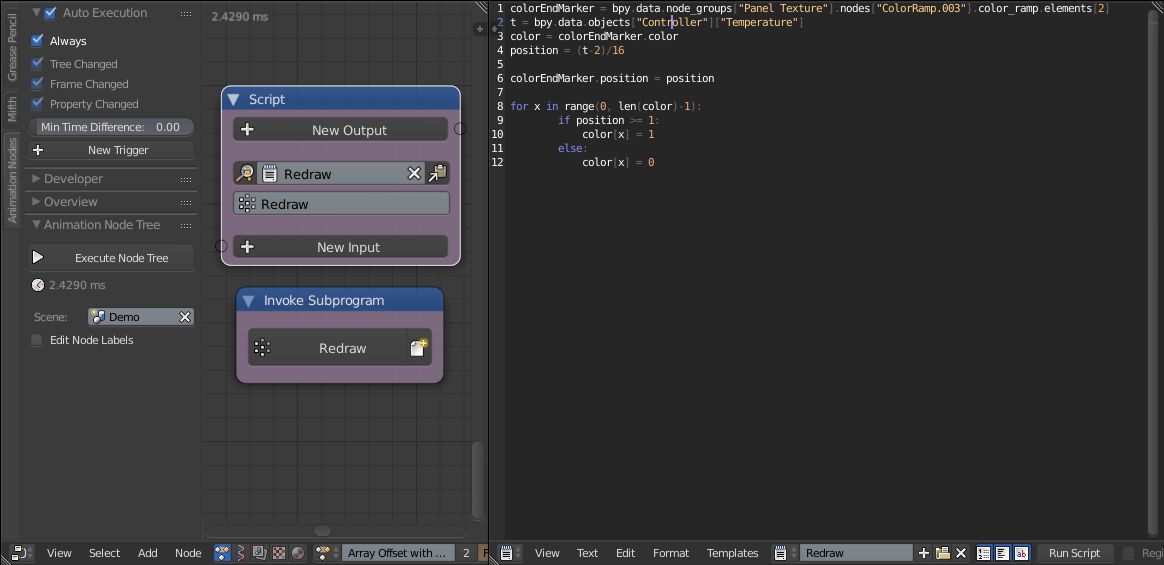The height and width of the screenshot is (565, 1164).
Task: Open node editor type selector icon
Action: [x=20, y=552]
